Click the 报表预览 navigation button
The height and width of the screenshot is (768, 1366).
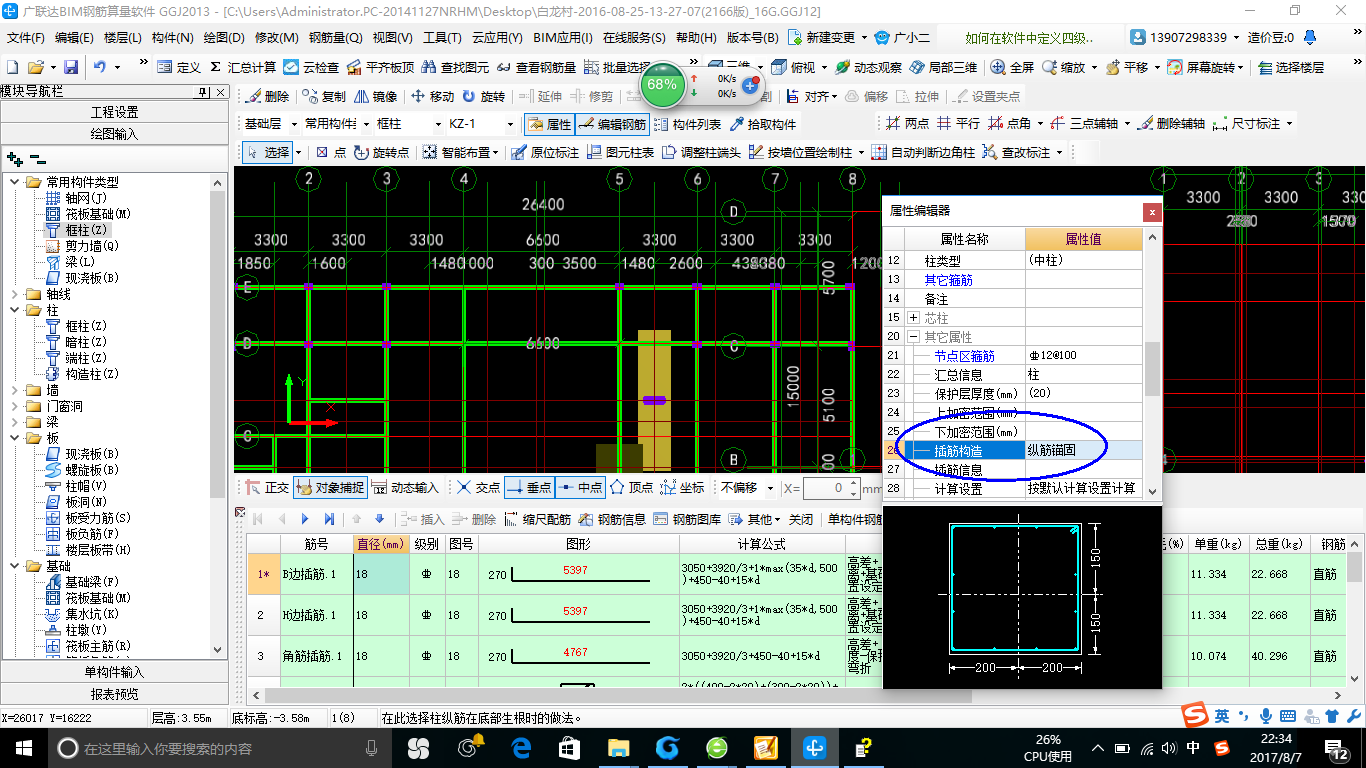[x=114, y=694]
